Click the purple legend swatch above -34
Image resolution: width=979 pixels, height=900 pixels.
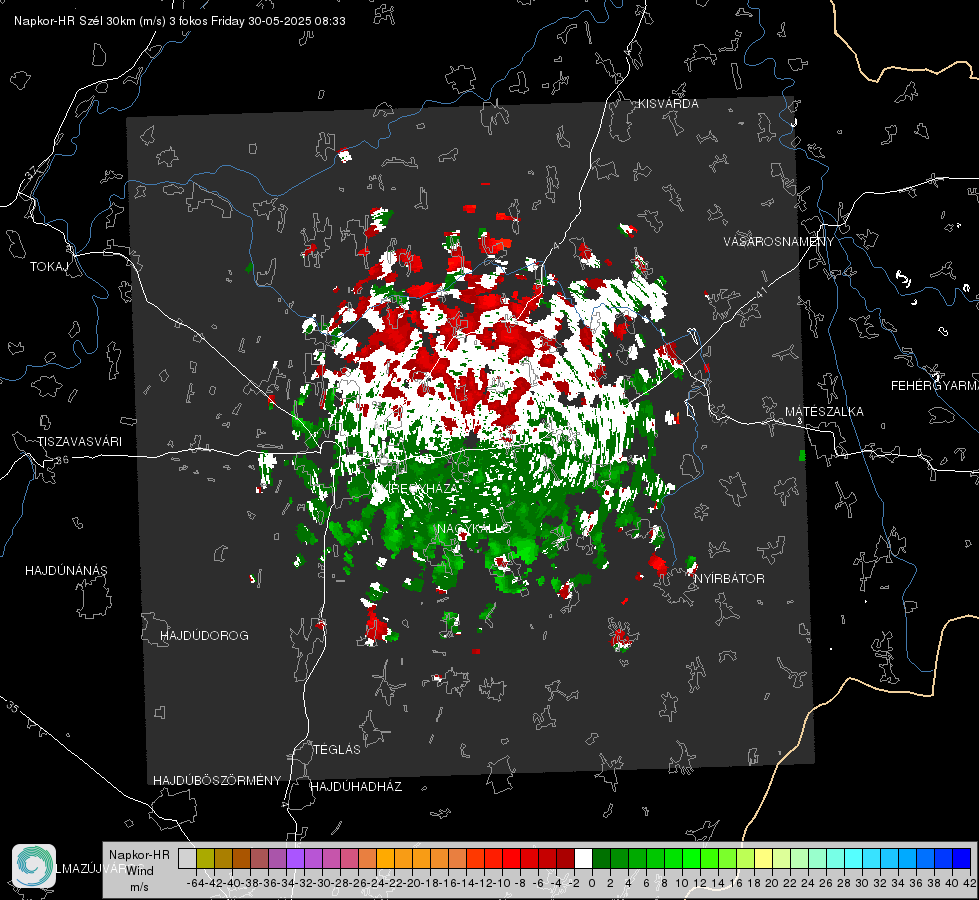click(295, 858)
